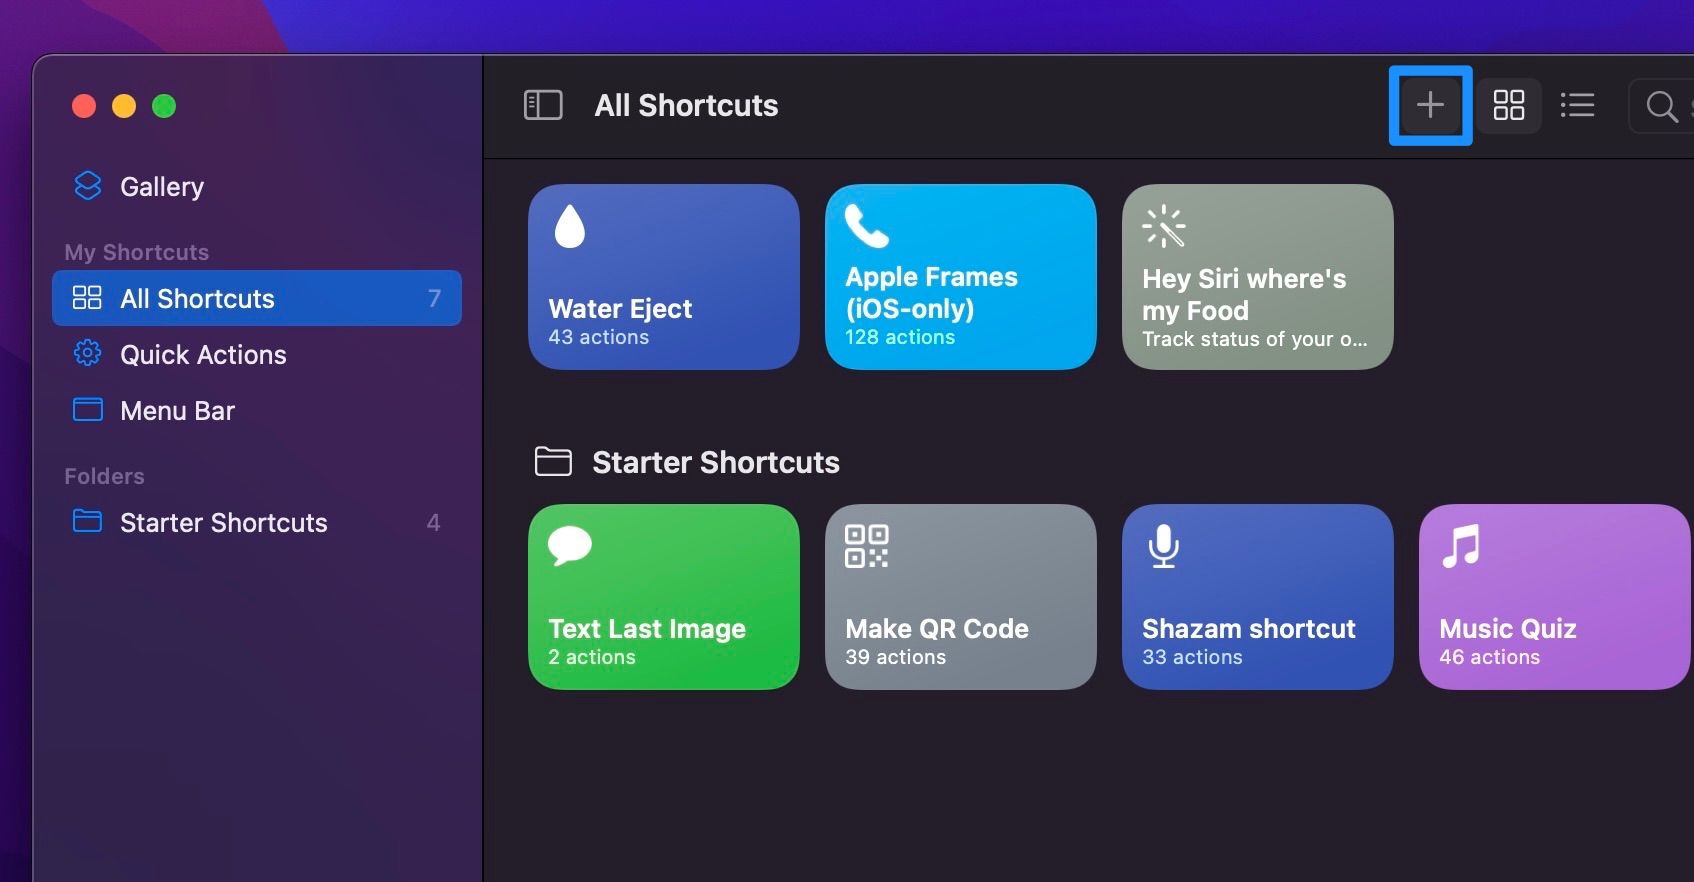
Task: Click the microphone icon on Shazam shortcut
Action: [x=1163, y=546]
